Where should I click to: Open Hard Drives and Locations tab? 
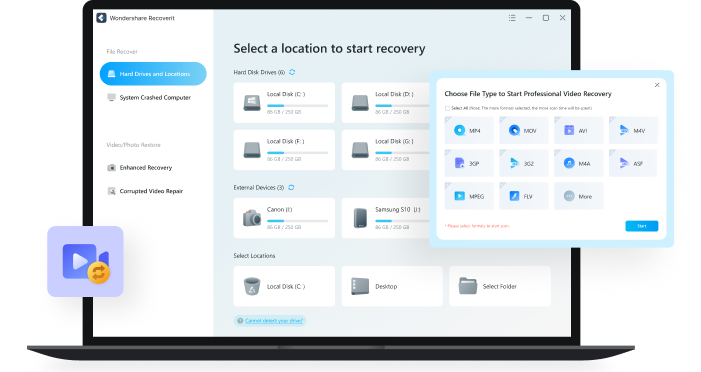153,74
